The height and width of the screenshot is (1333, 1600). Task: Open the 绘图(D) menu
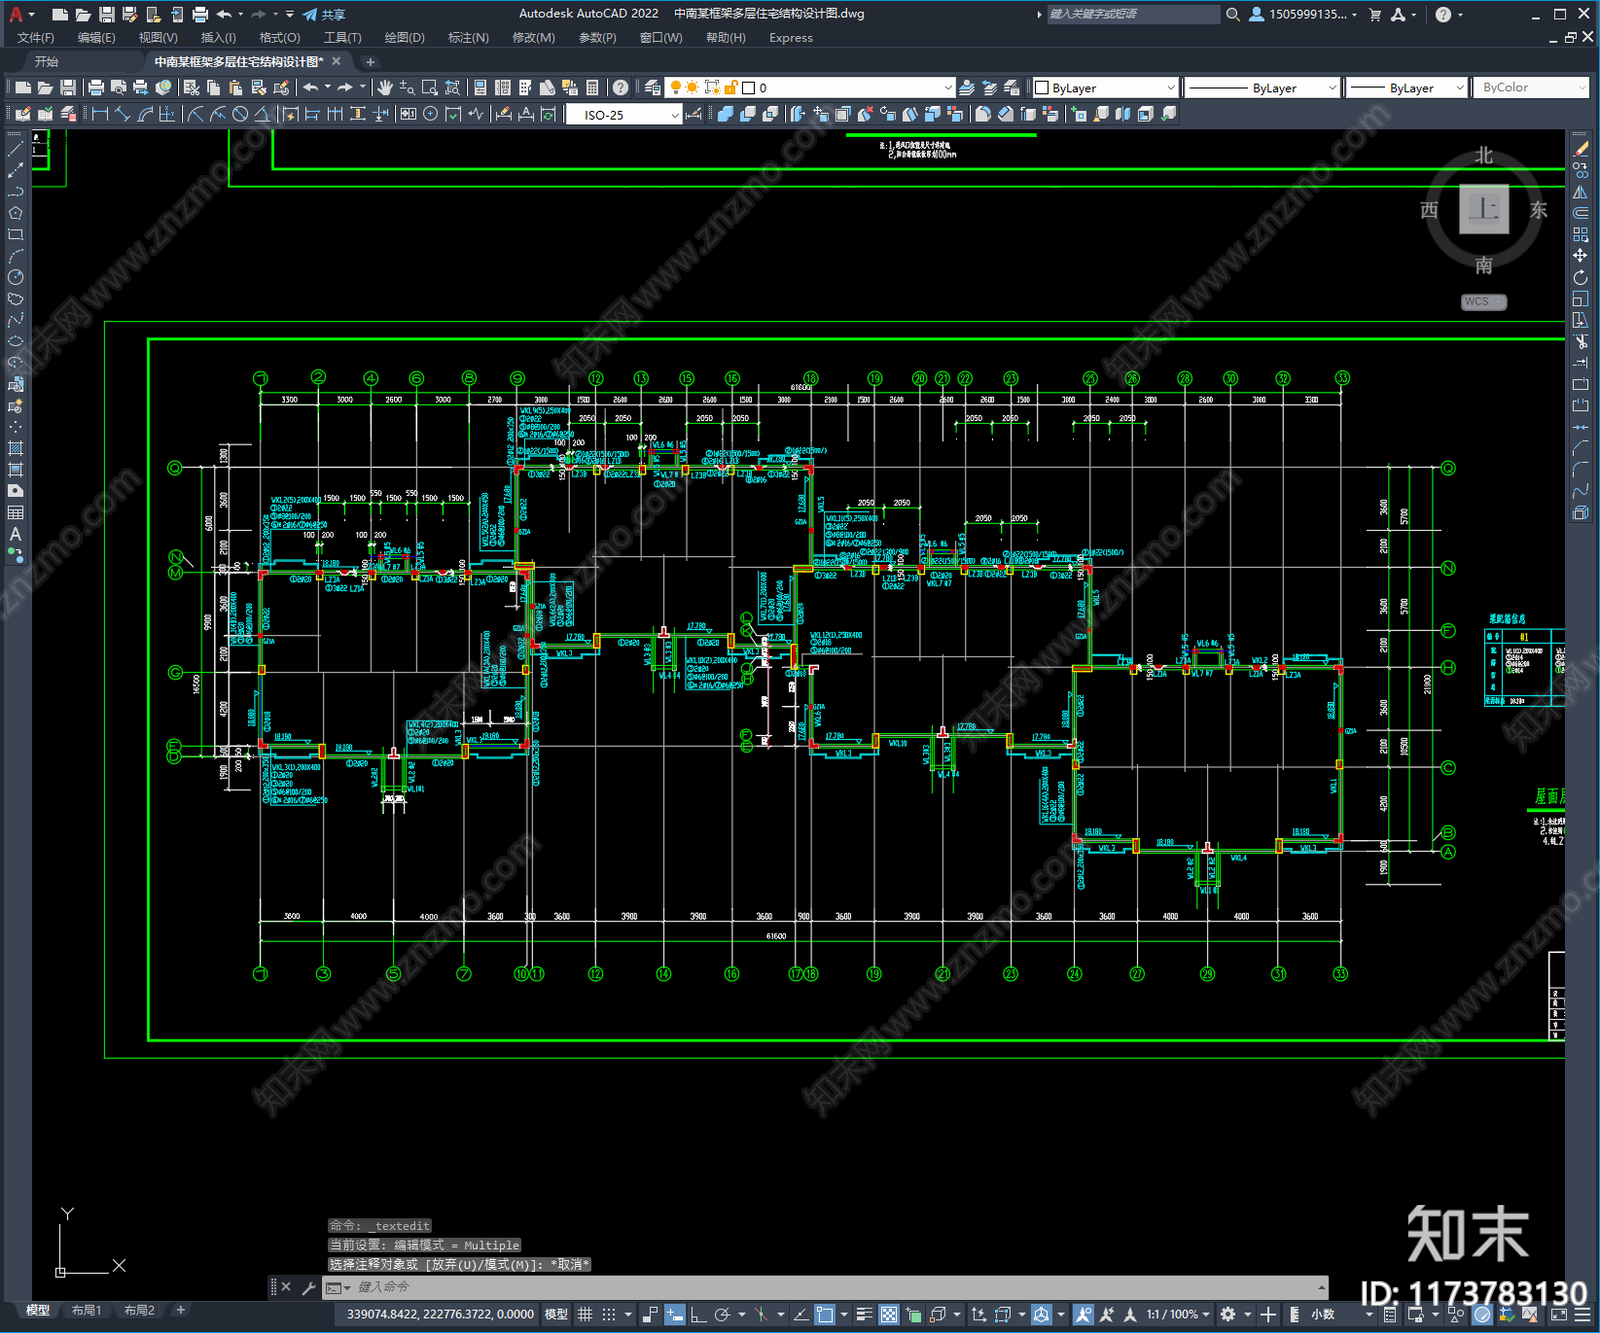(x=404, y=38)
